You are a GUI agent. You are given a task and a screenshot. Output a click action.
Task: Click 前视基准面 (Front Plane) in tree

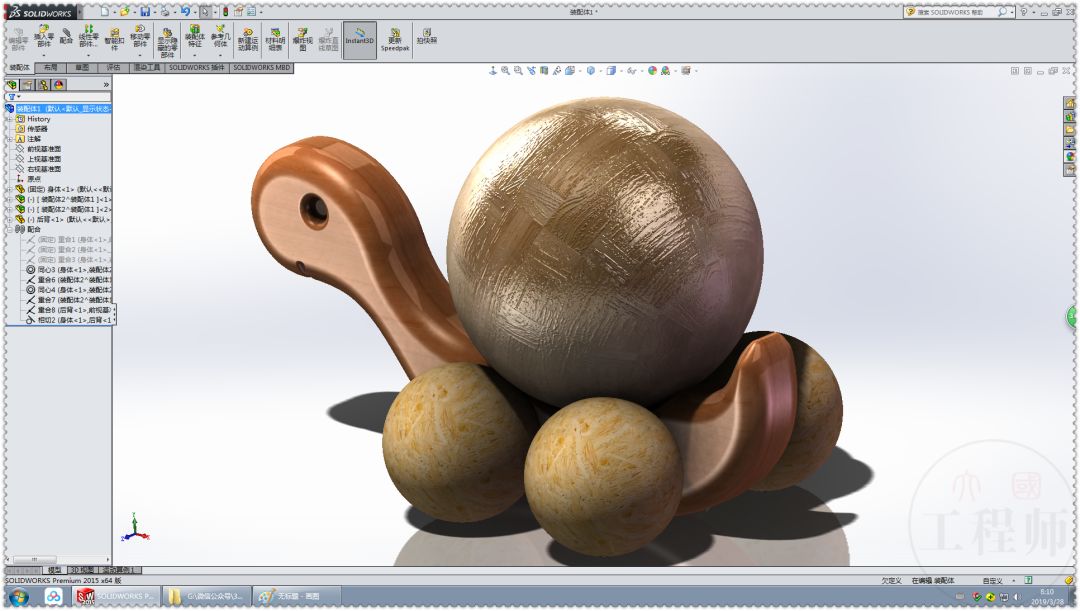coord(43,149)
